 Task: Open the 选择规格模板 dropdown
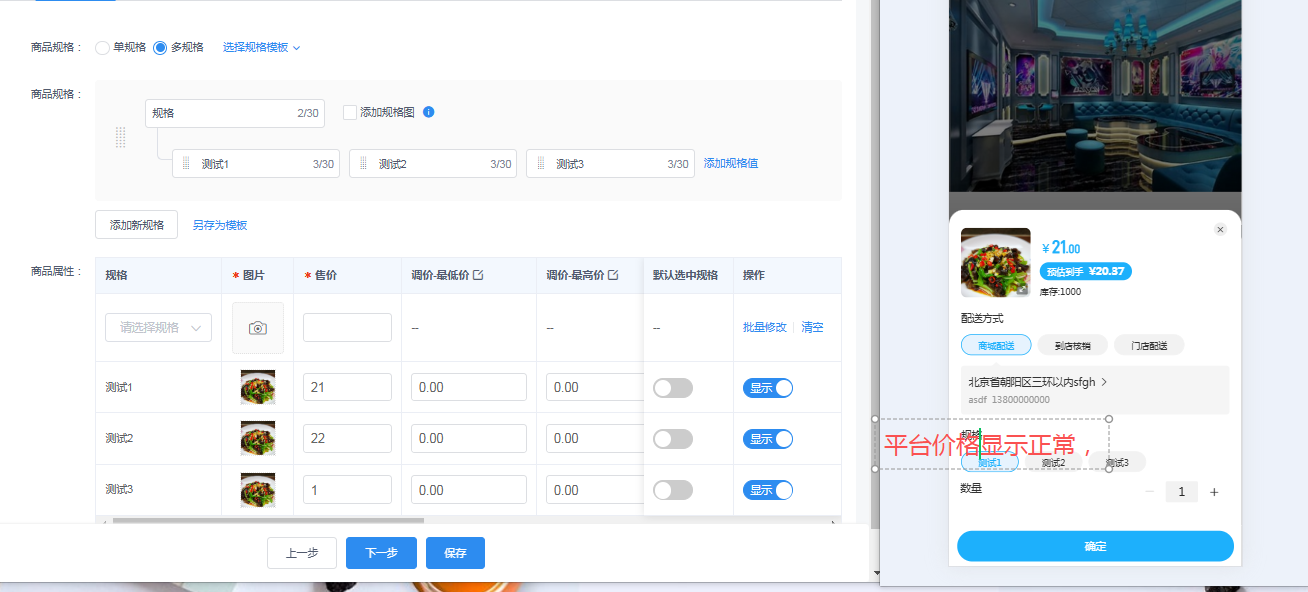tap(261, 47)
